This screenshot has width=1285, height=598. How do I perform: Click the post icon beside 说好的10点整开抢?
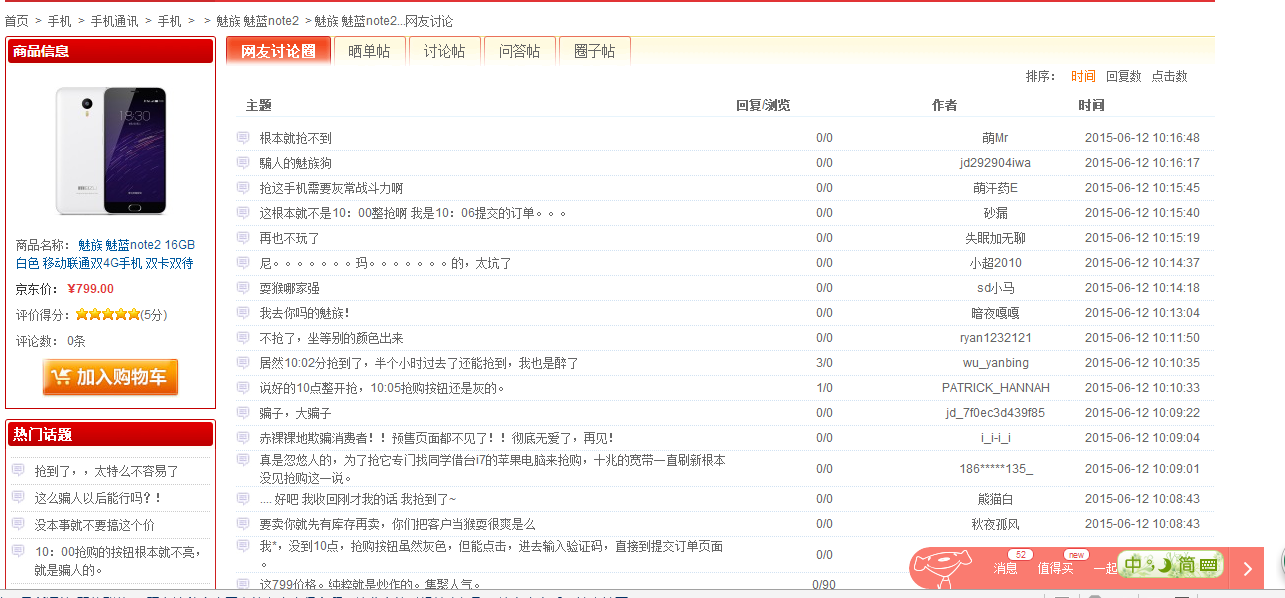(243, 388)
